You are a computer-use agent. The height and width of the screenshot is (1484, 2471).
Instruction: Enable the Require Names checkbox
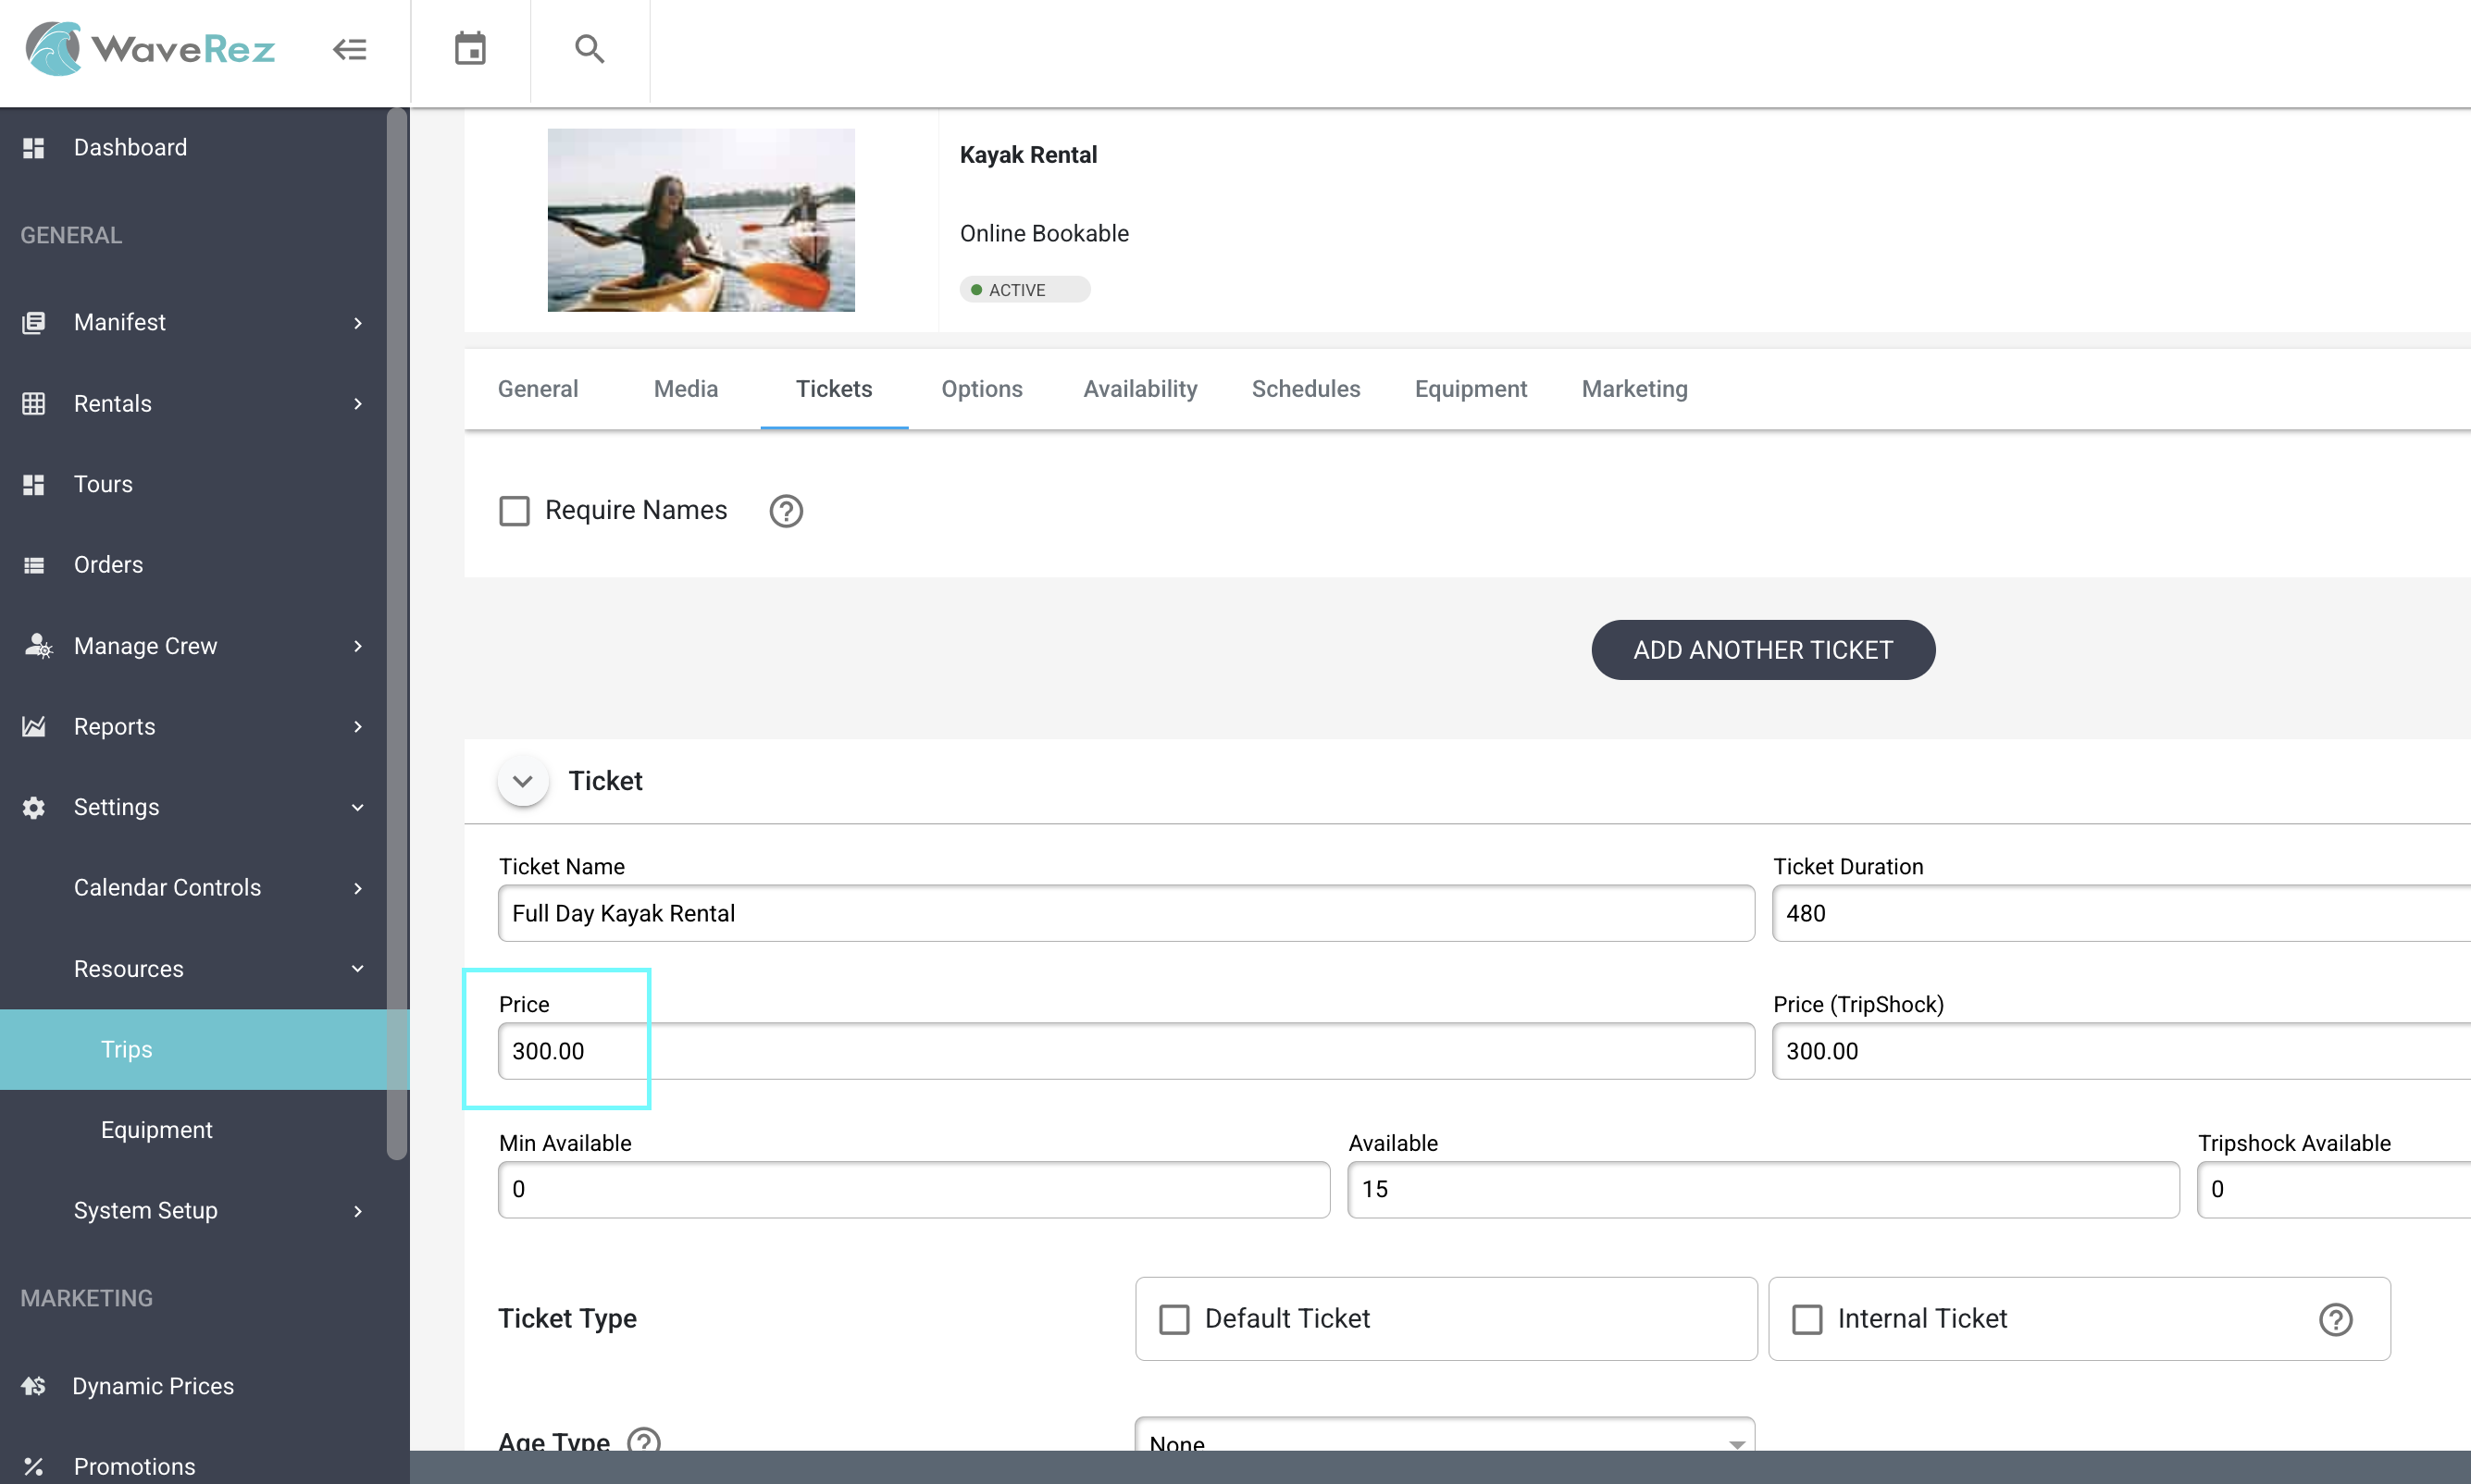pyautogui.click(x=514, y=511)
